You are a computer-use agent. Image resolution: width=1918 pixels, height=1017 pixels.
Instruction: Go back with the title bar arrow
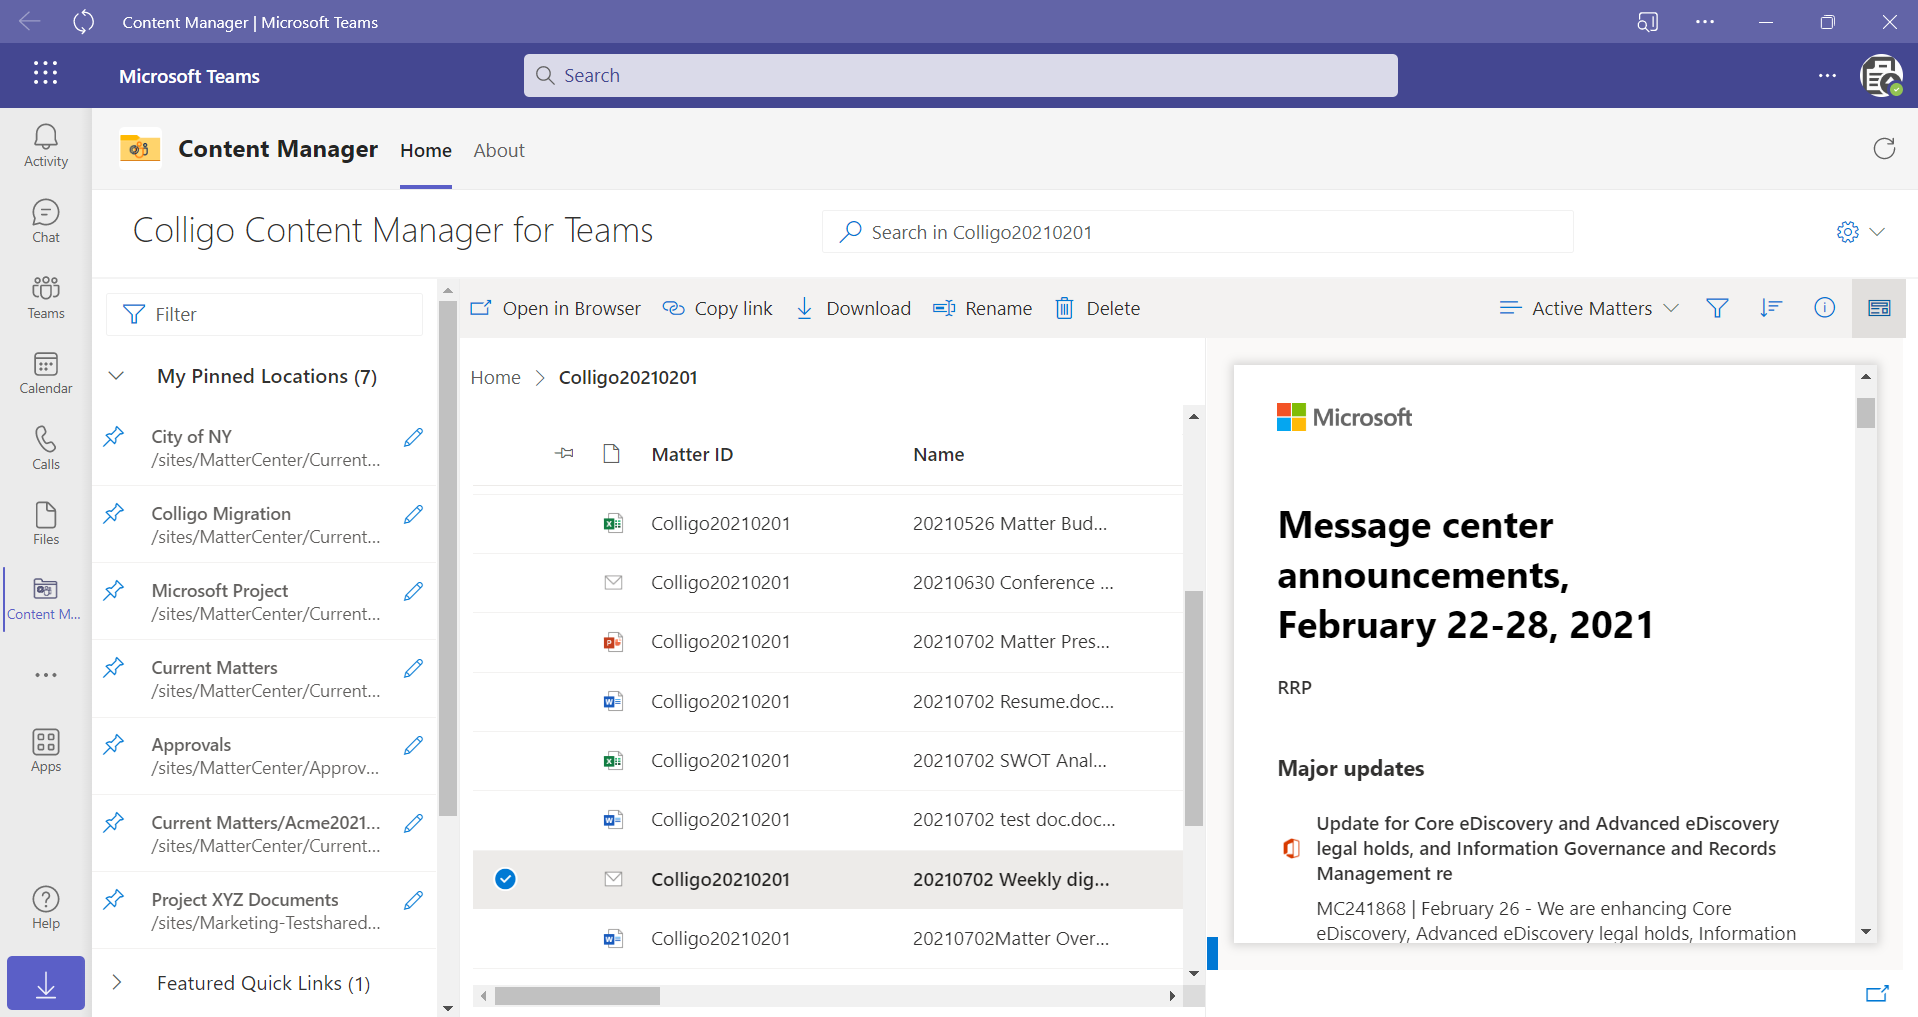coord(30,21)
